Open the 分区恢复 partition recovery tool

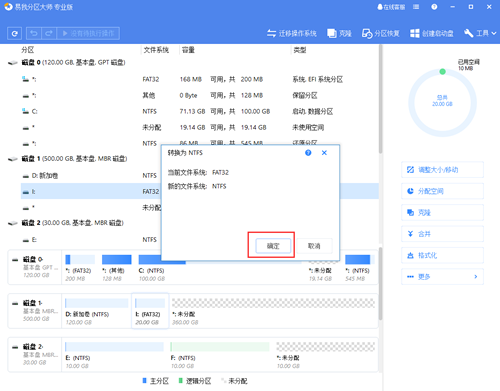(381, 33)
